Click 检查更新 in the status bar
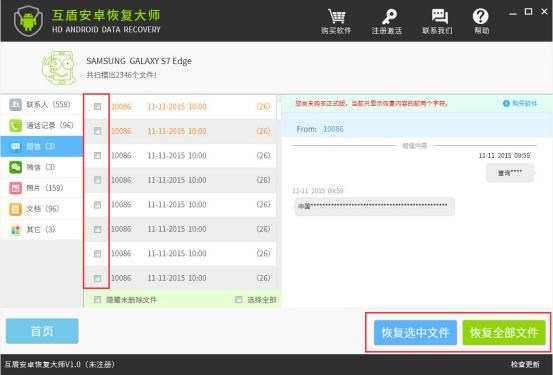This screenshot has height=375, width=553. pyautogui.click(x=525, y=364)
